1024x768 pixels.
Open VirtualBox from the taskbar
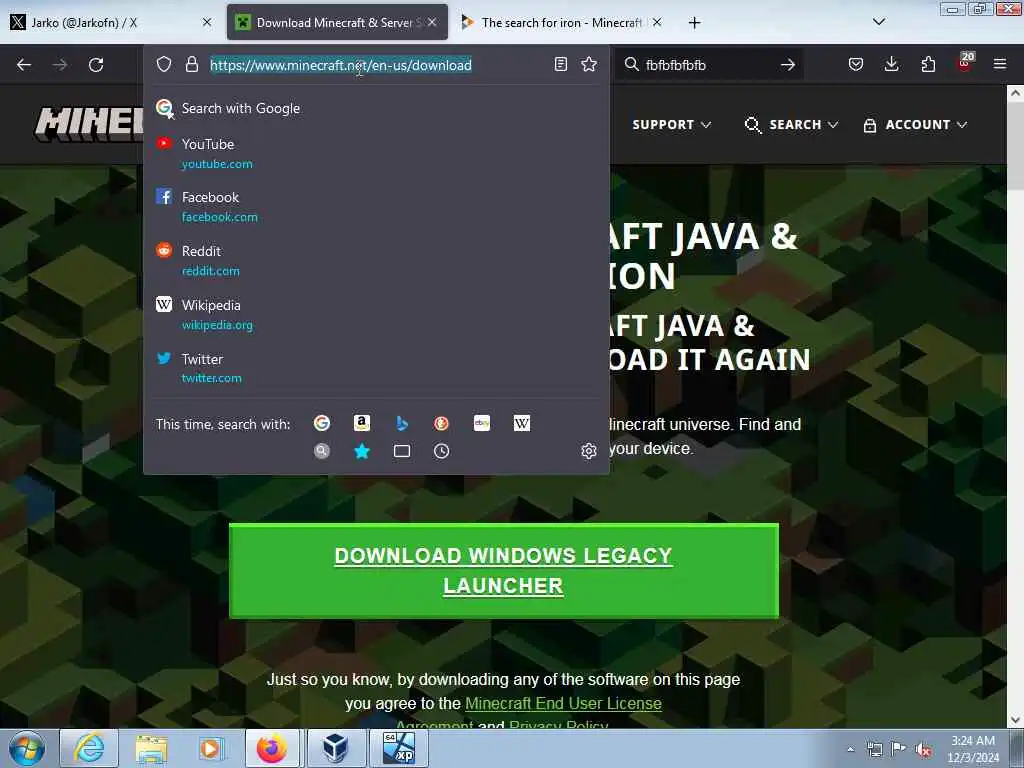(336, 748)
